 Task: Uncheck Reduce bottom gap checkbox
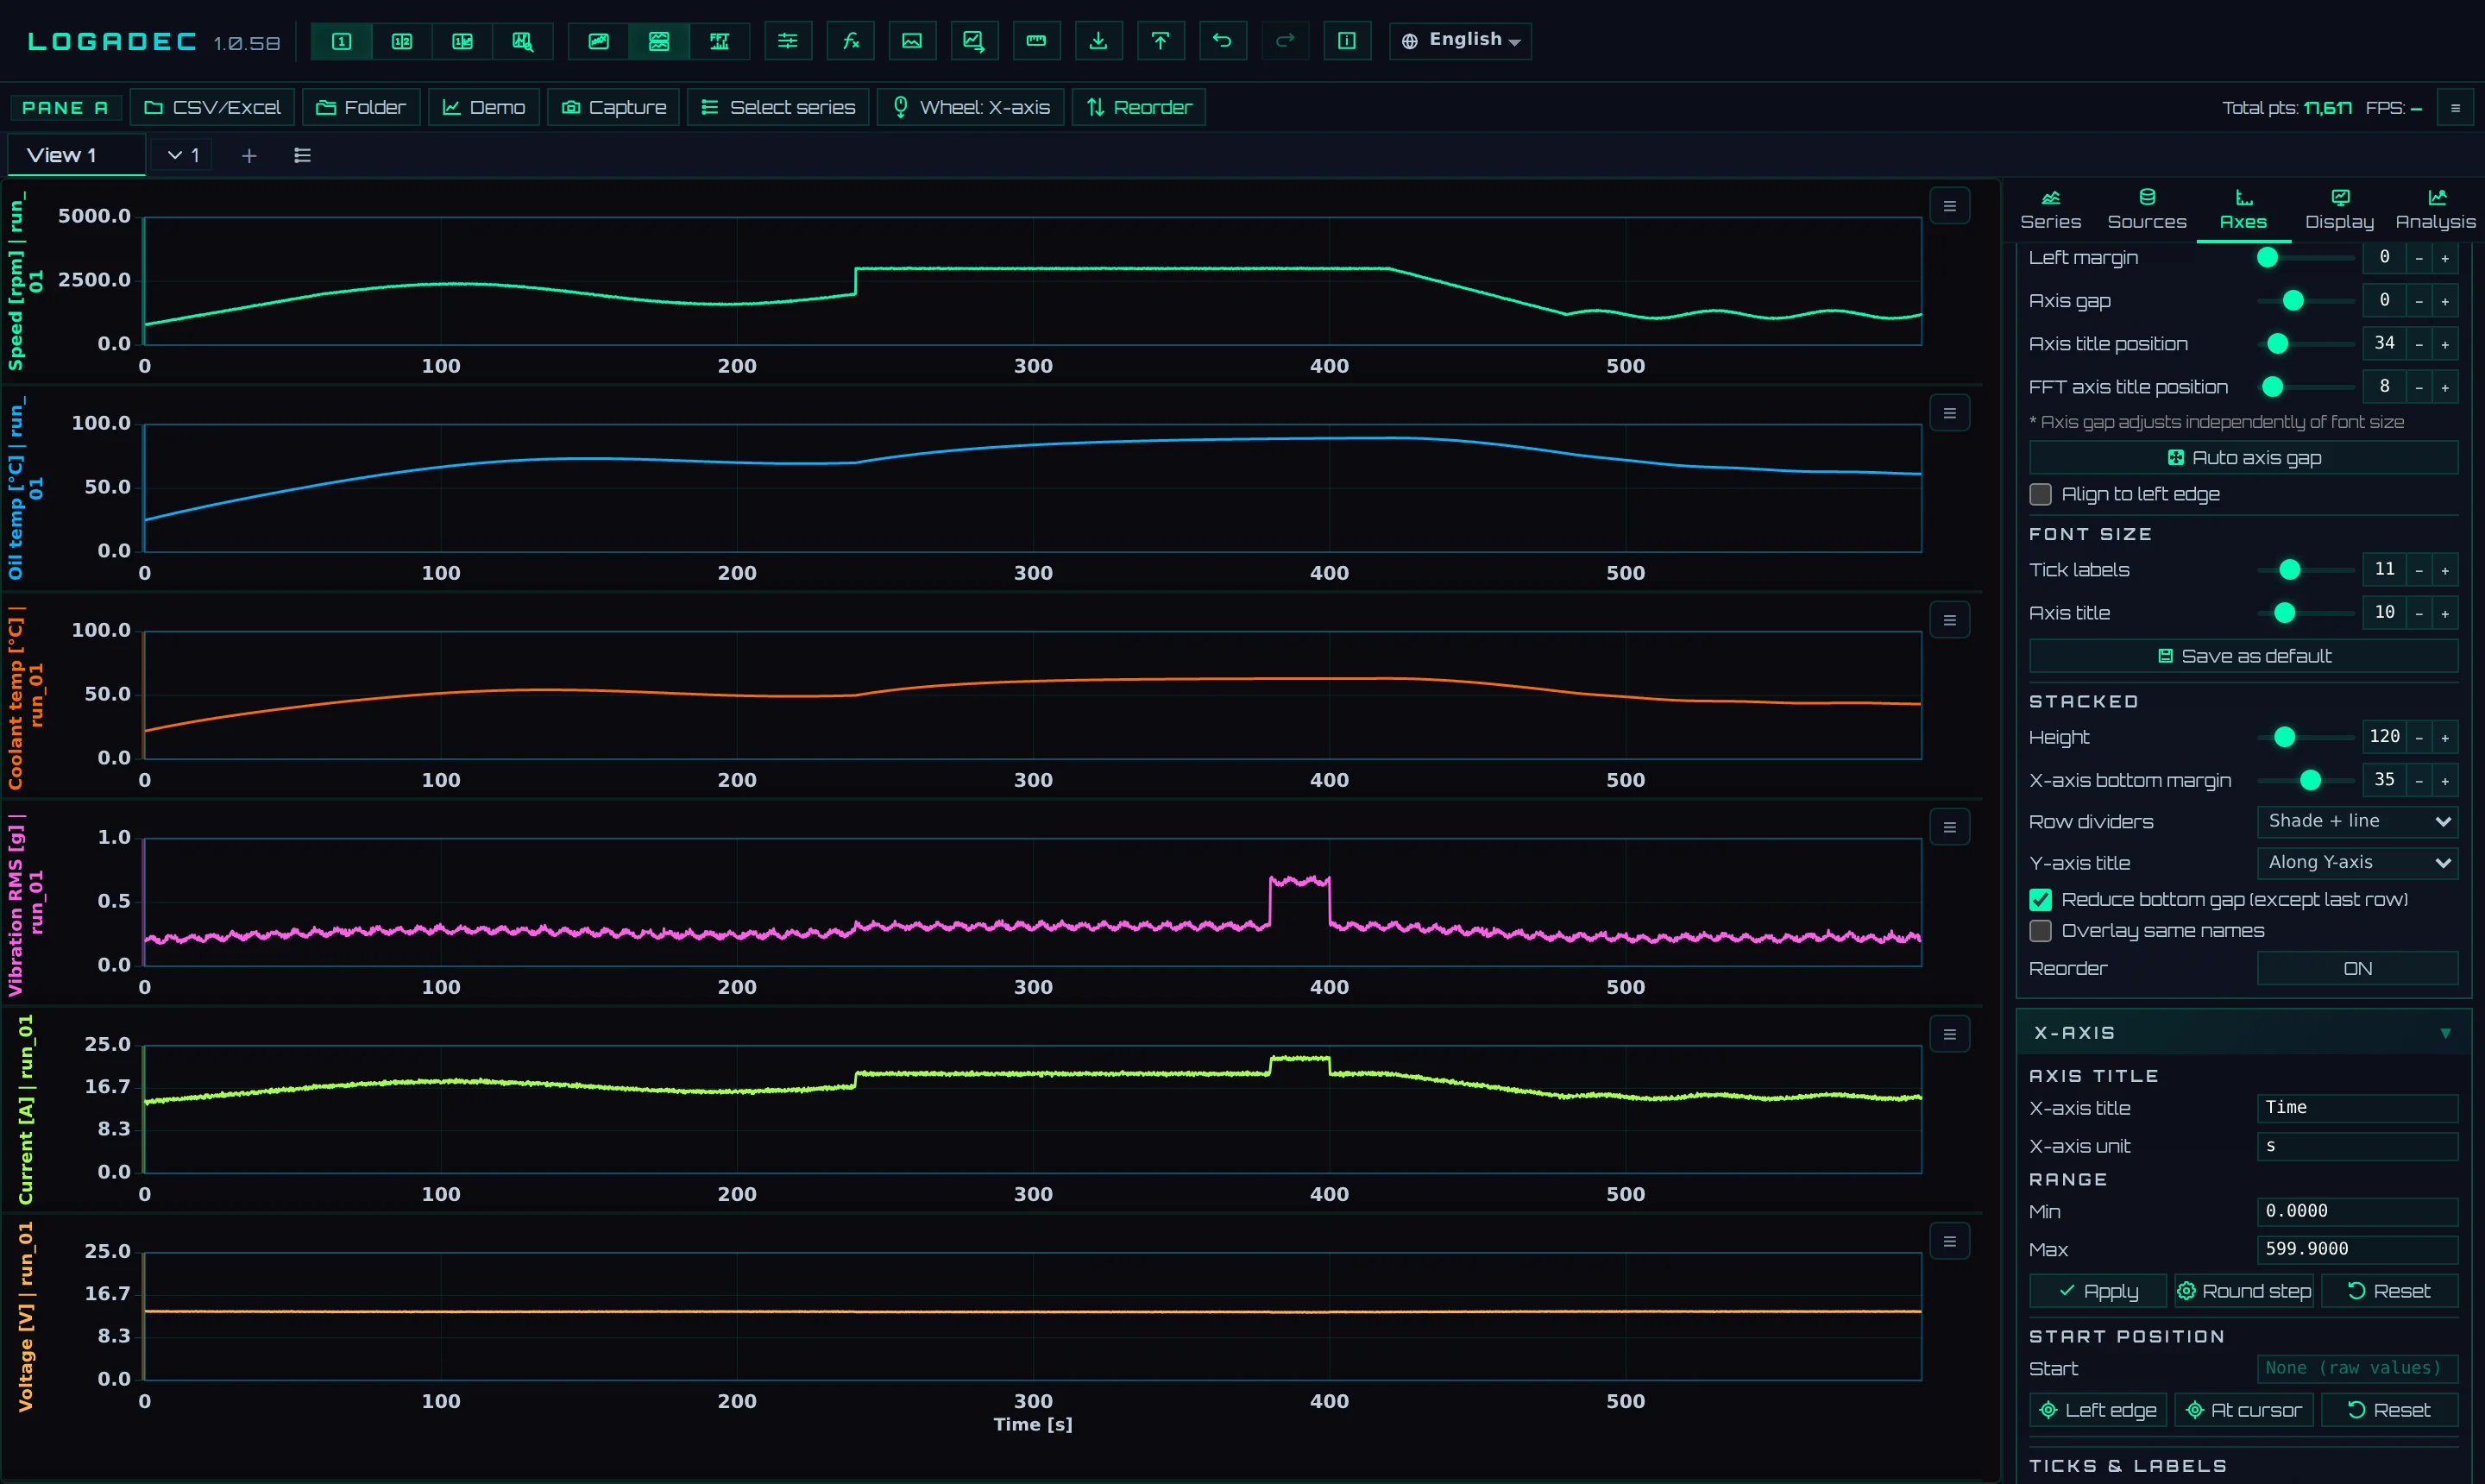click(2040, 900)
